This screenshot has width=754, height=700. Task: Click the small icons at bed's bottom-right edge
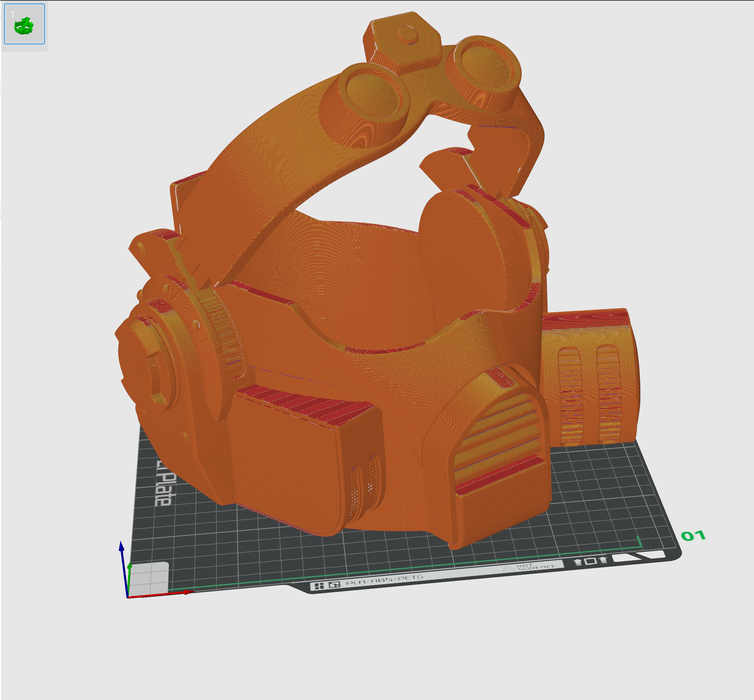coord(591,561)
